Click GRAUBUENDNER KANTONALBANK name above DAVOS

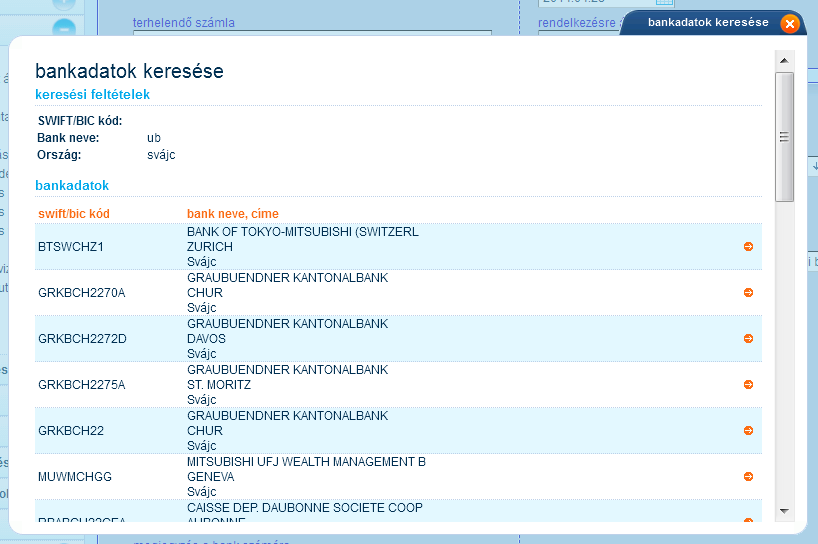(287, 324)
